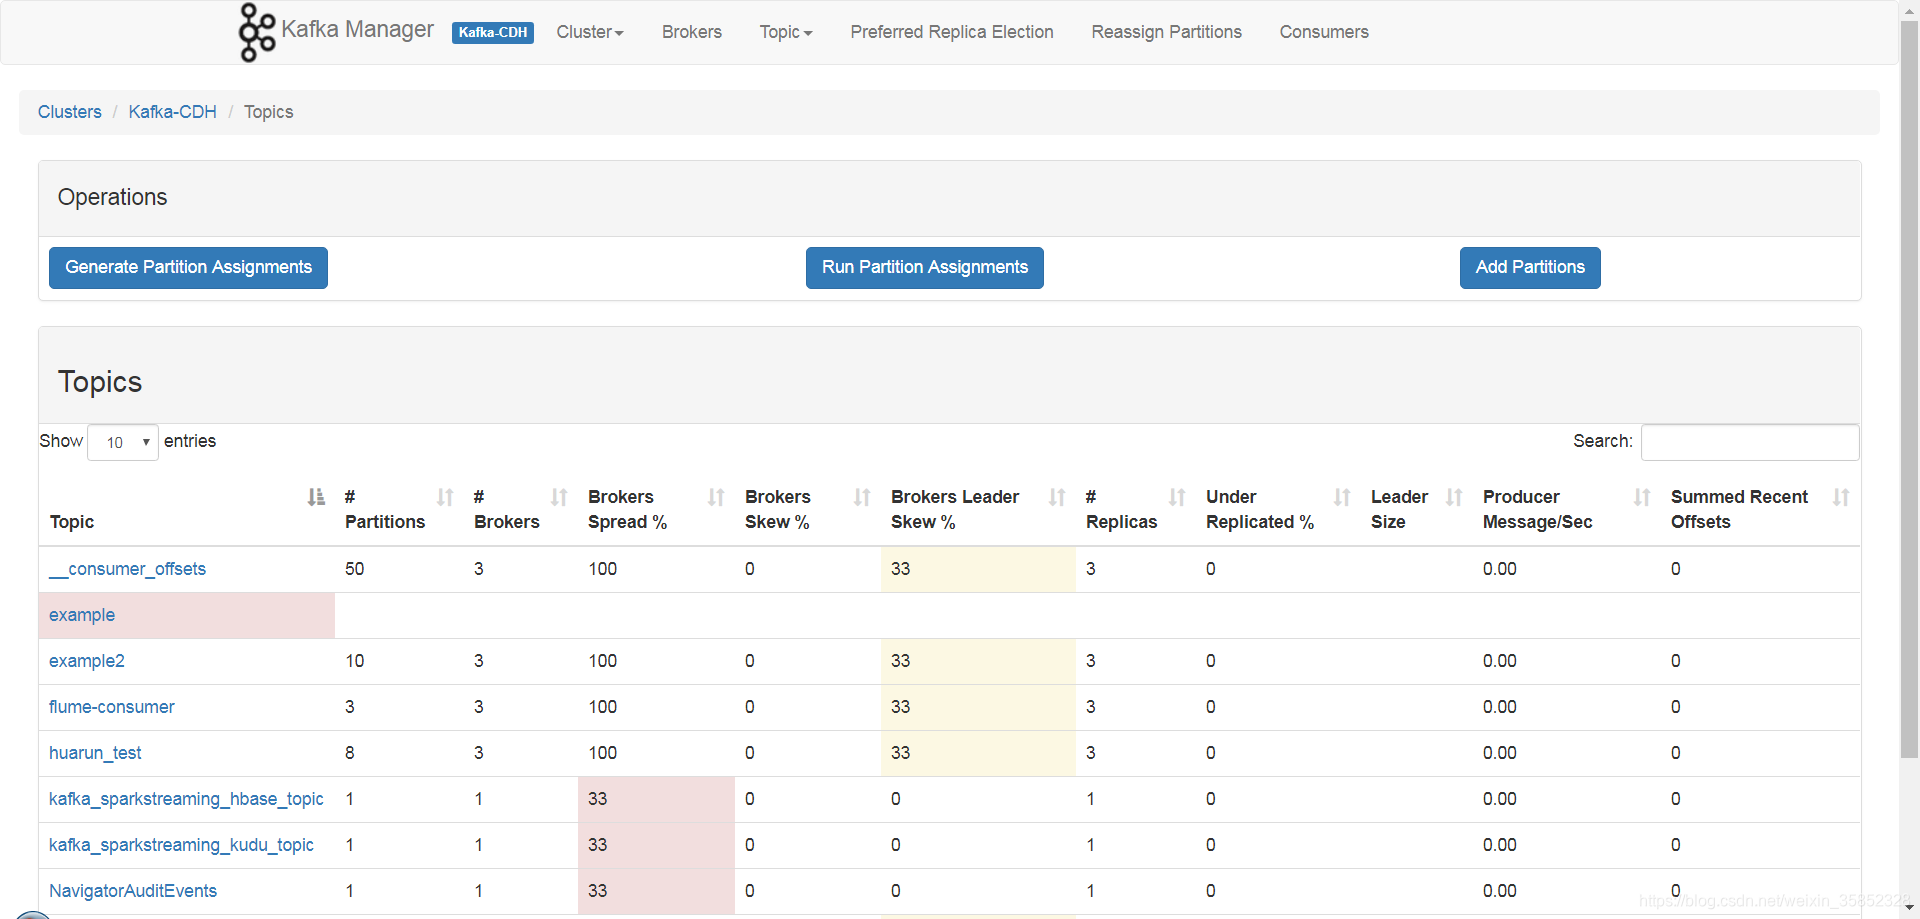This screenshot has width=1920, height=919.
Task: Open the flume-consumer topic
Action: click(112, 707)
